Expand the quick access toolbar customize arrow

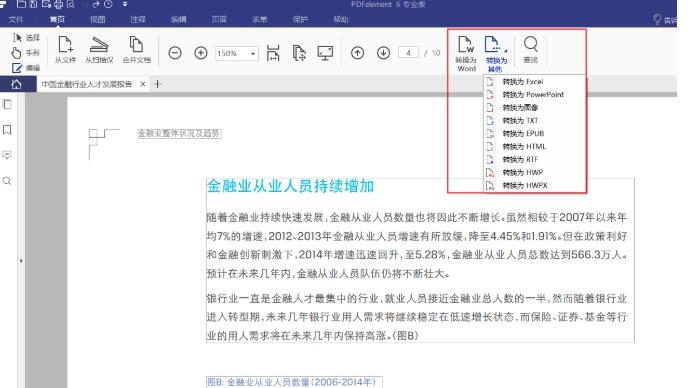[125, 4]
